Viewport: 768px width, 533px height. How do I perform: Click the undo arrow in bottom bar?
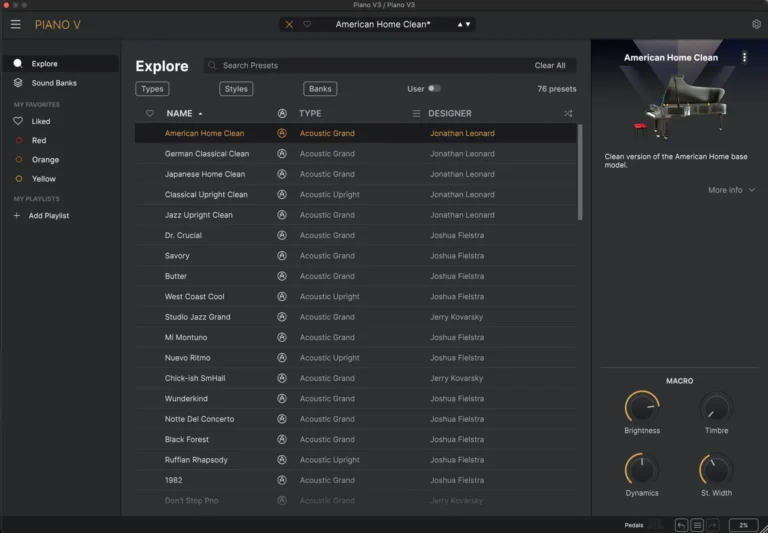tap(681, 525)
